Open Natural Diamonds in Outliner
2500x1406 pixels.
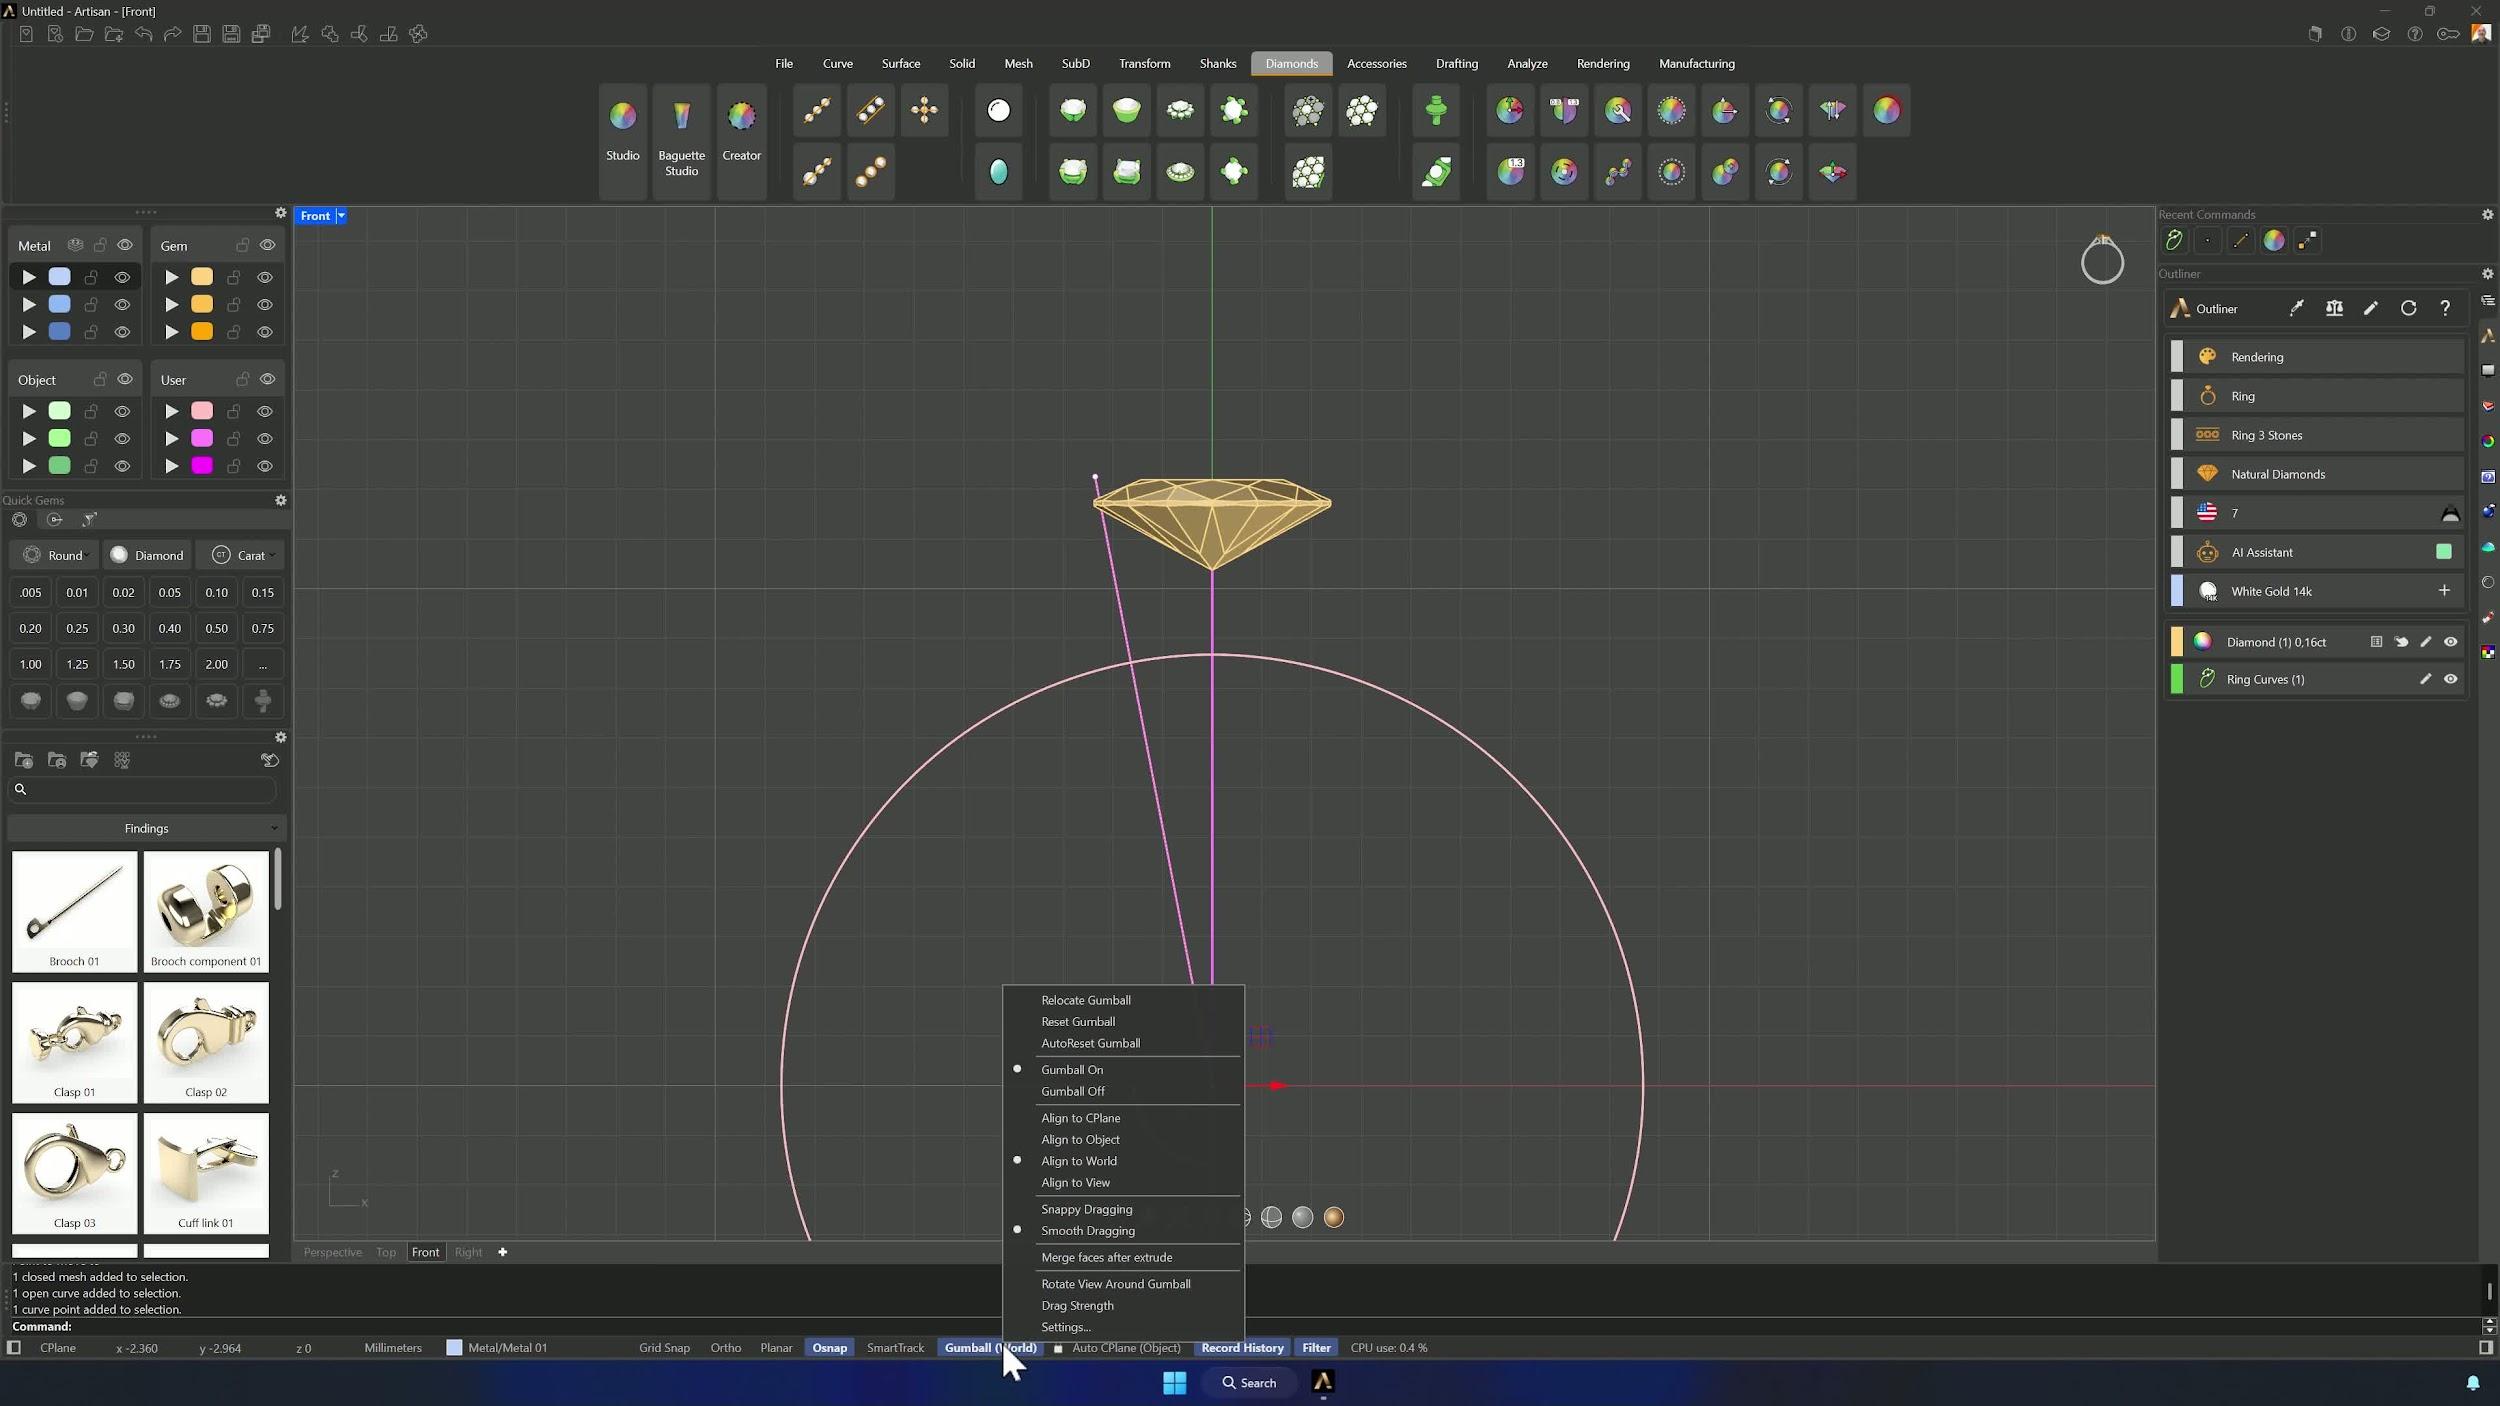(2316, 474)
